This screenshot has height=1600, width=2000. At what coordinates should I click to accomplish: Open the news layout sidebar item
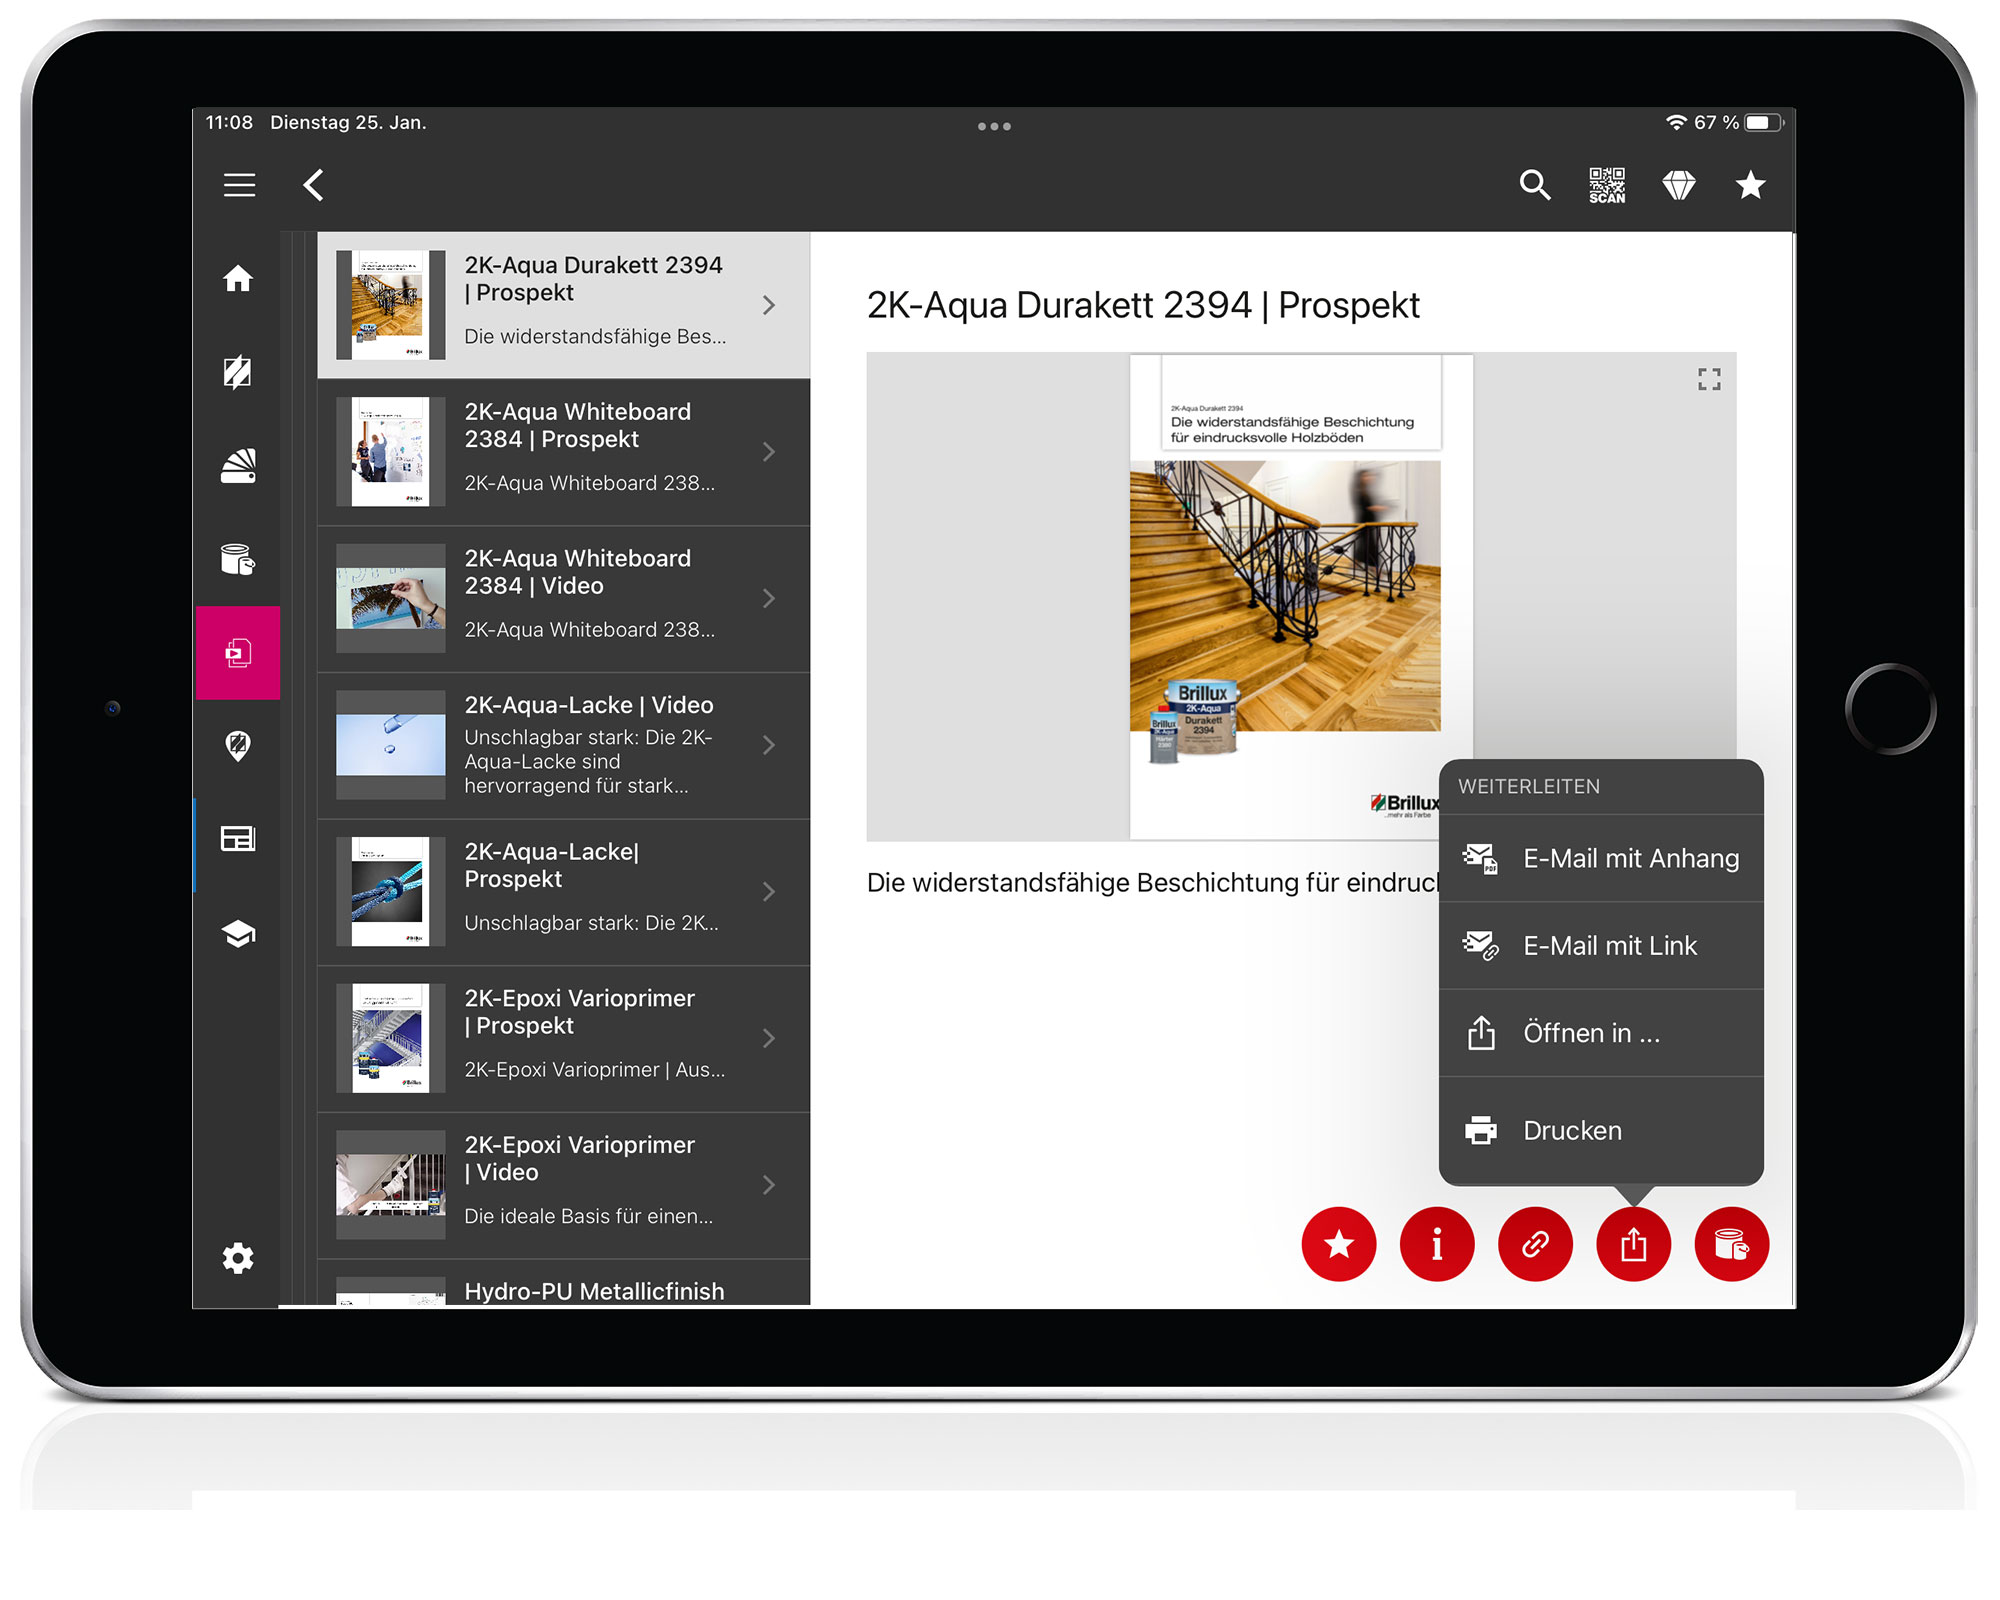(238, 839)
